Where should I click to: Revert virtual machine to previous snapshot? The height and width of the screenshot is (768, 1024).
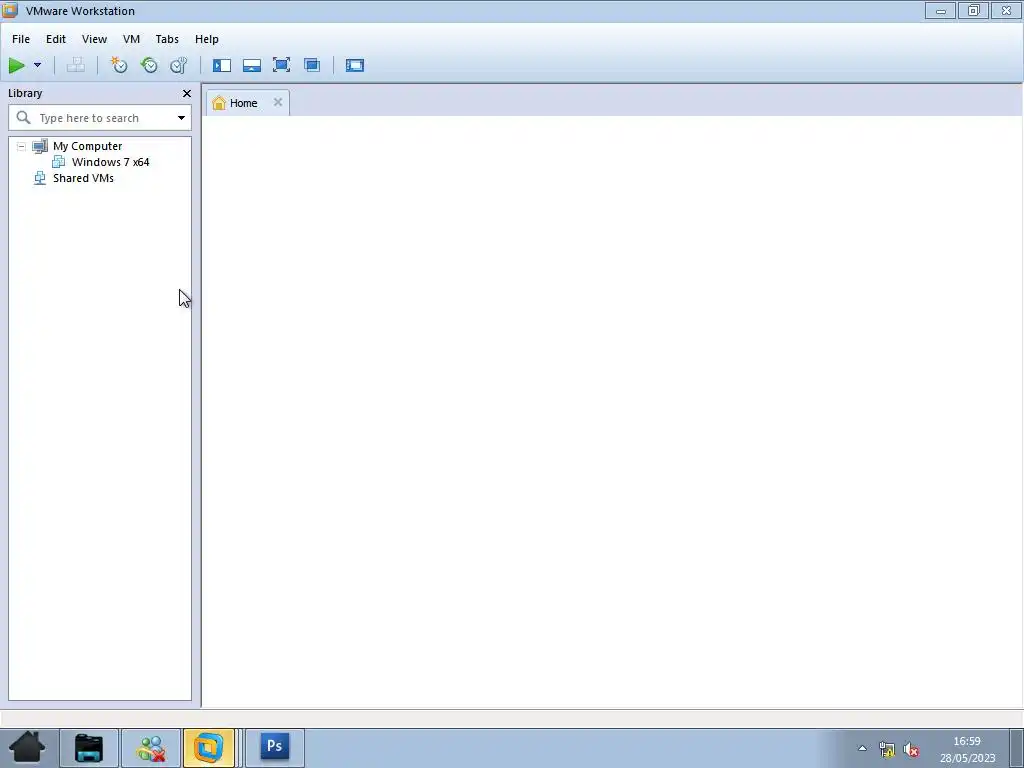(x=149, y=65)
